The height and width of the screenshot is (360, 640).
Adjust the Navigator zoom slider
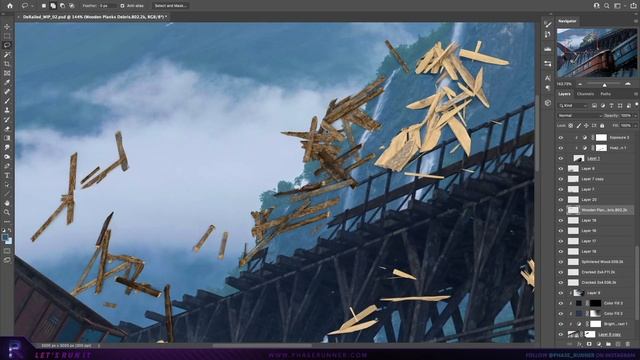[604, 84]
